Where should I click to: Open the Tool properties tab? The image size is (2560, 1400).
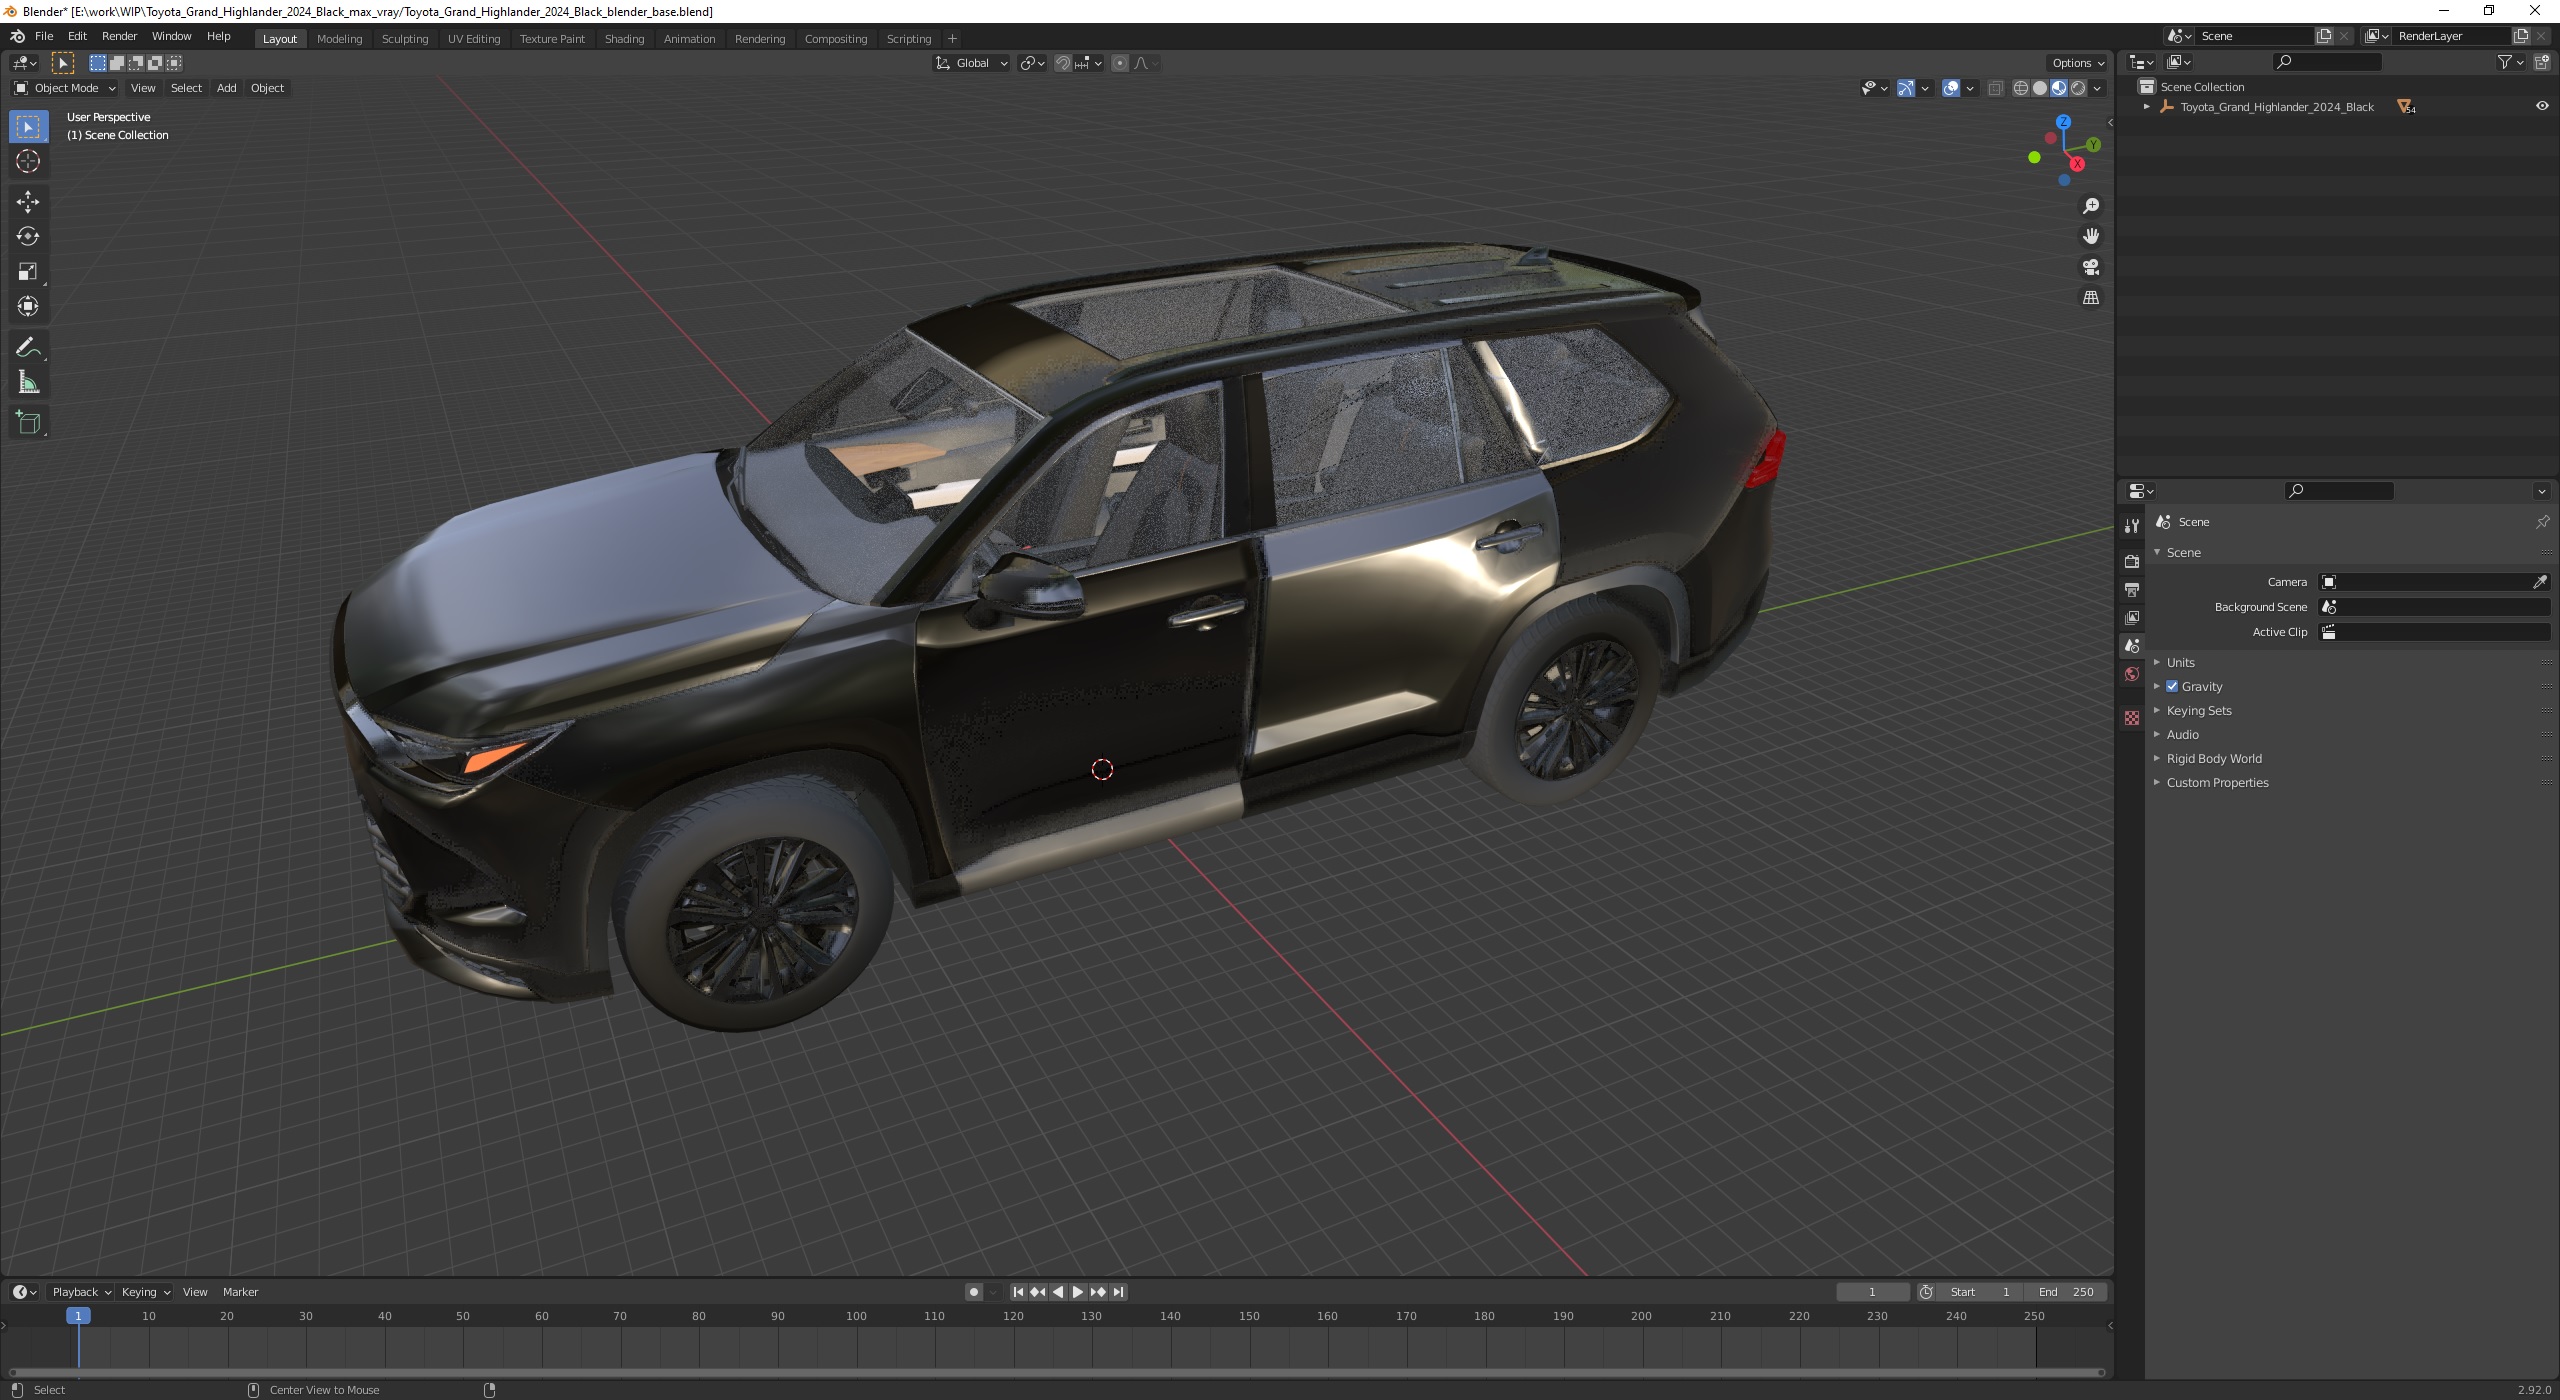click(x=2132, y=526)
